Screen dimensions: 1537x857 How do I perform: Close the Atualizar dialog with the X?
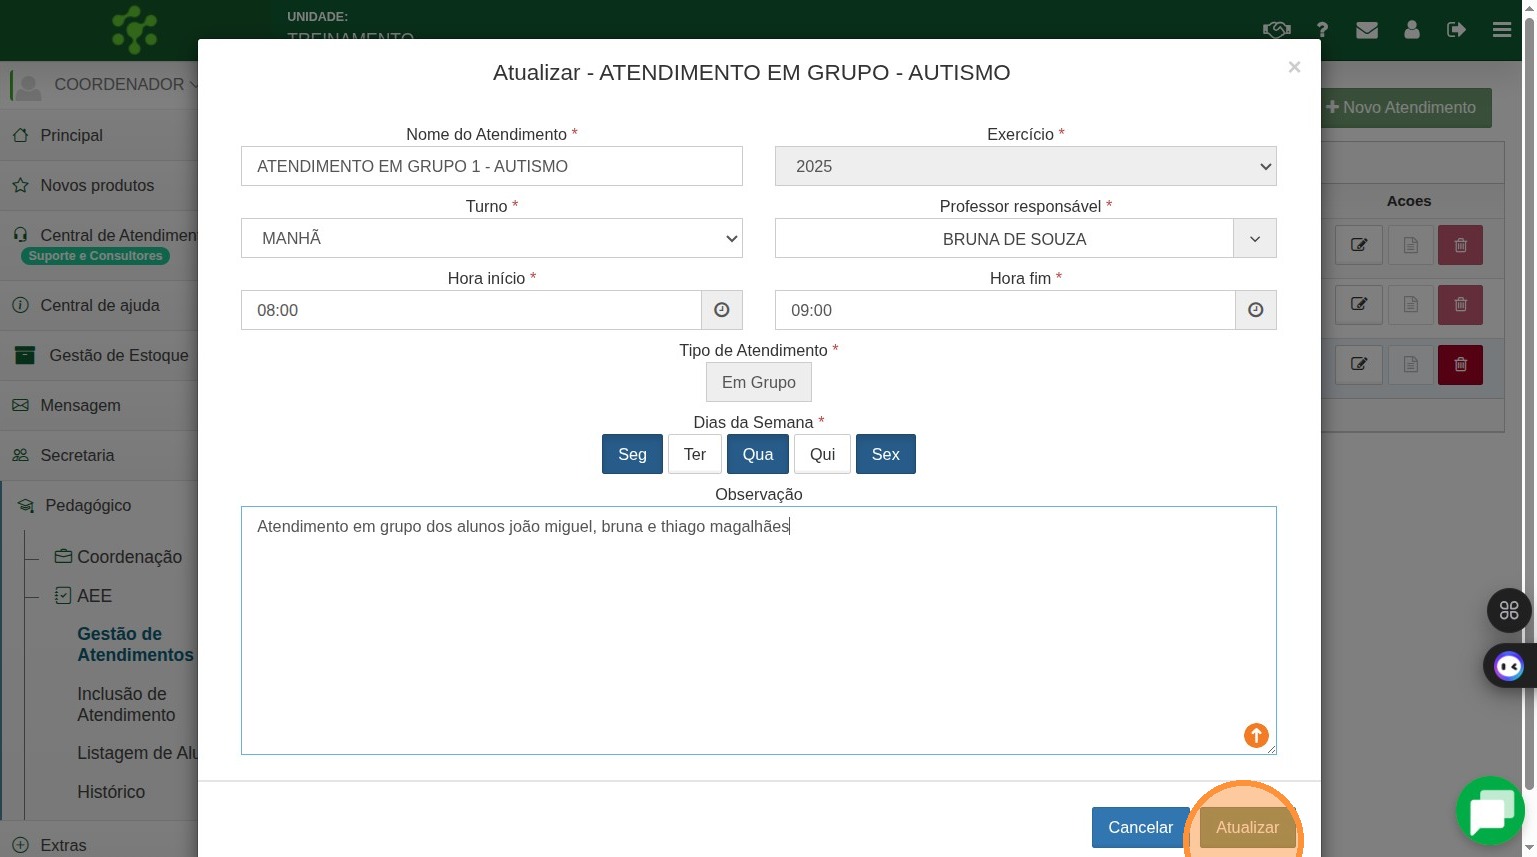point(1294,67)
